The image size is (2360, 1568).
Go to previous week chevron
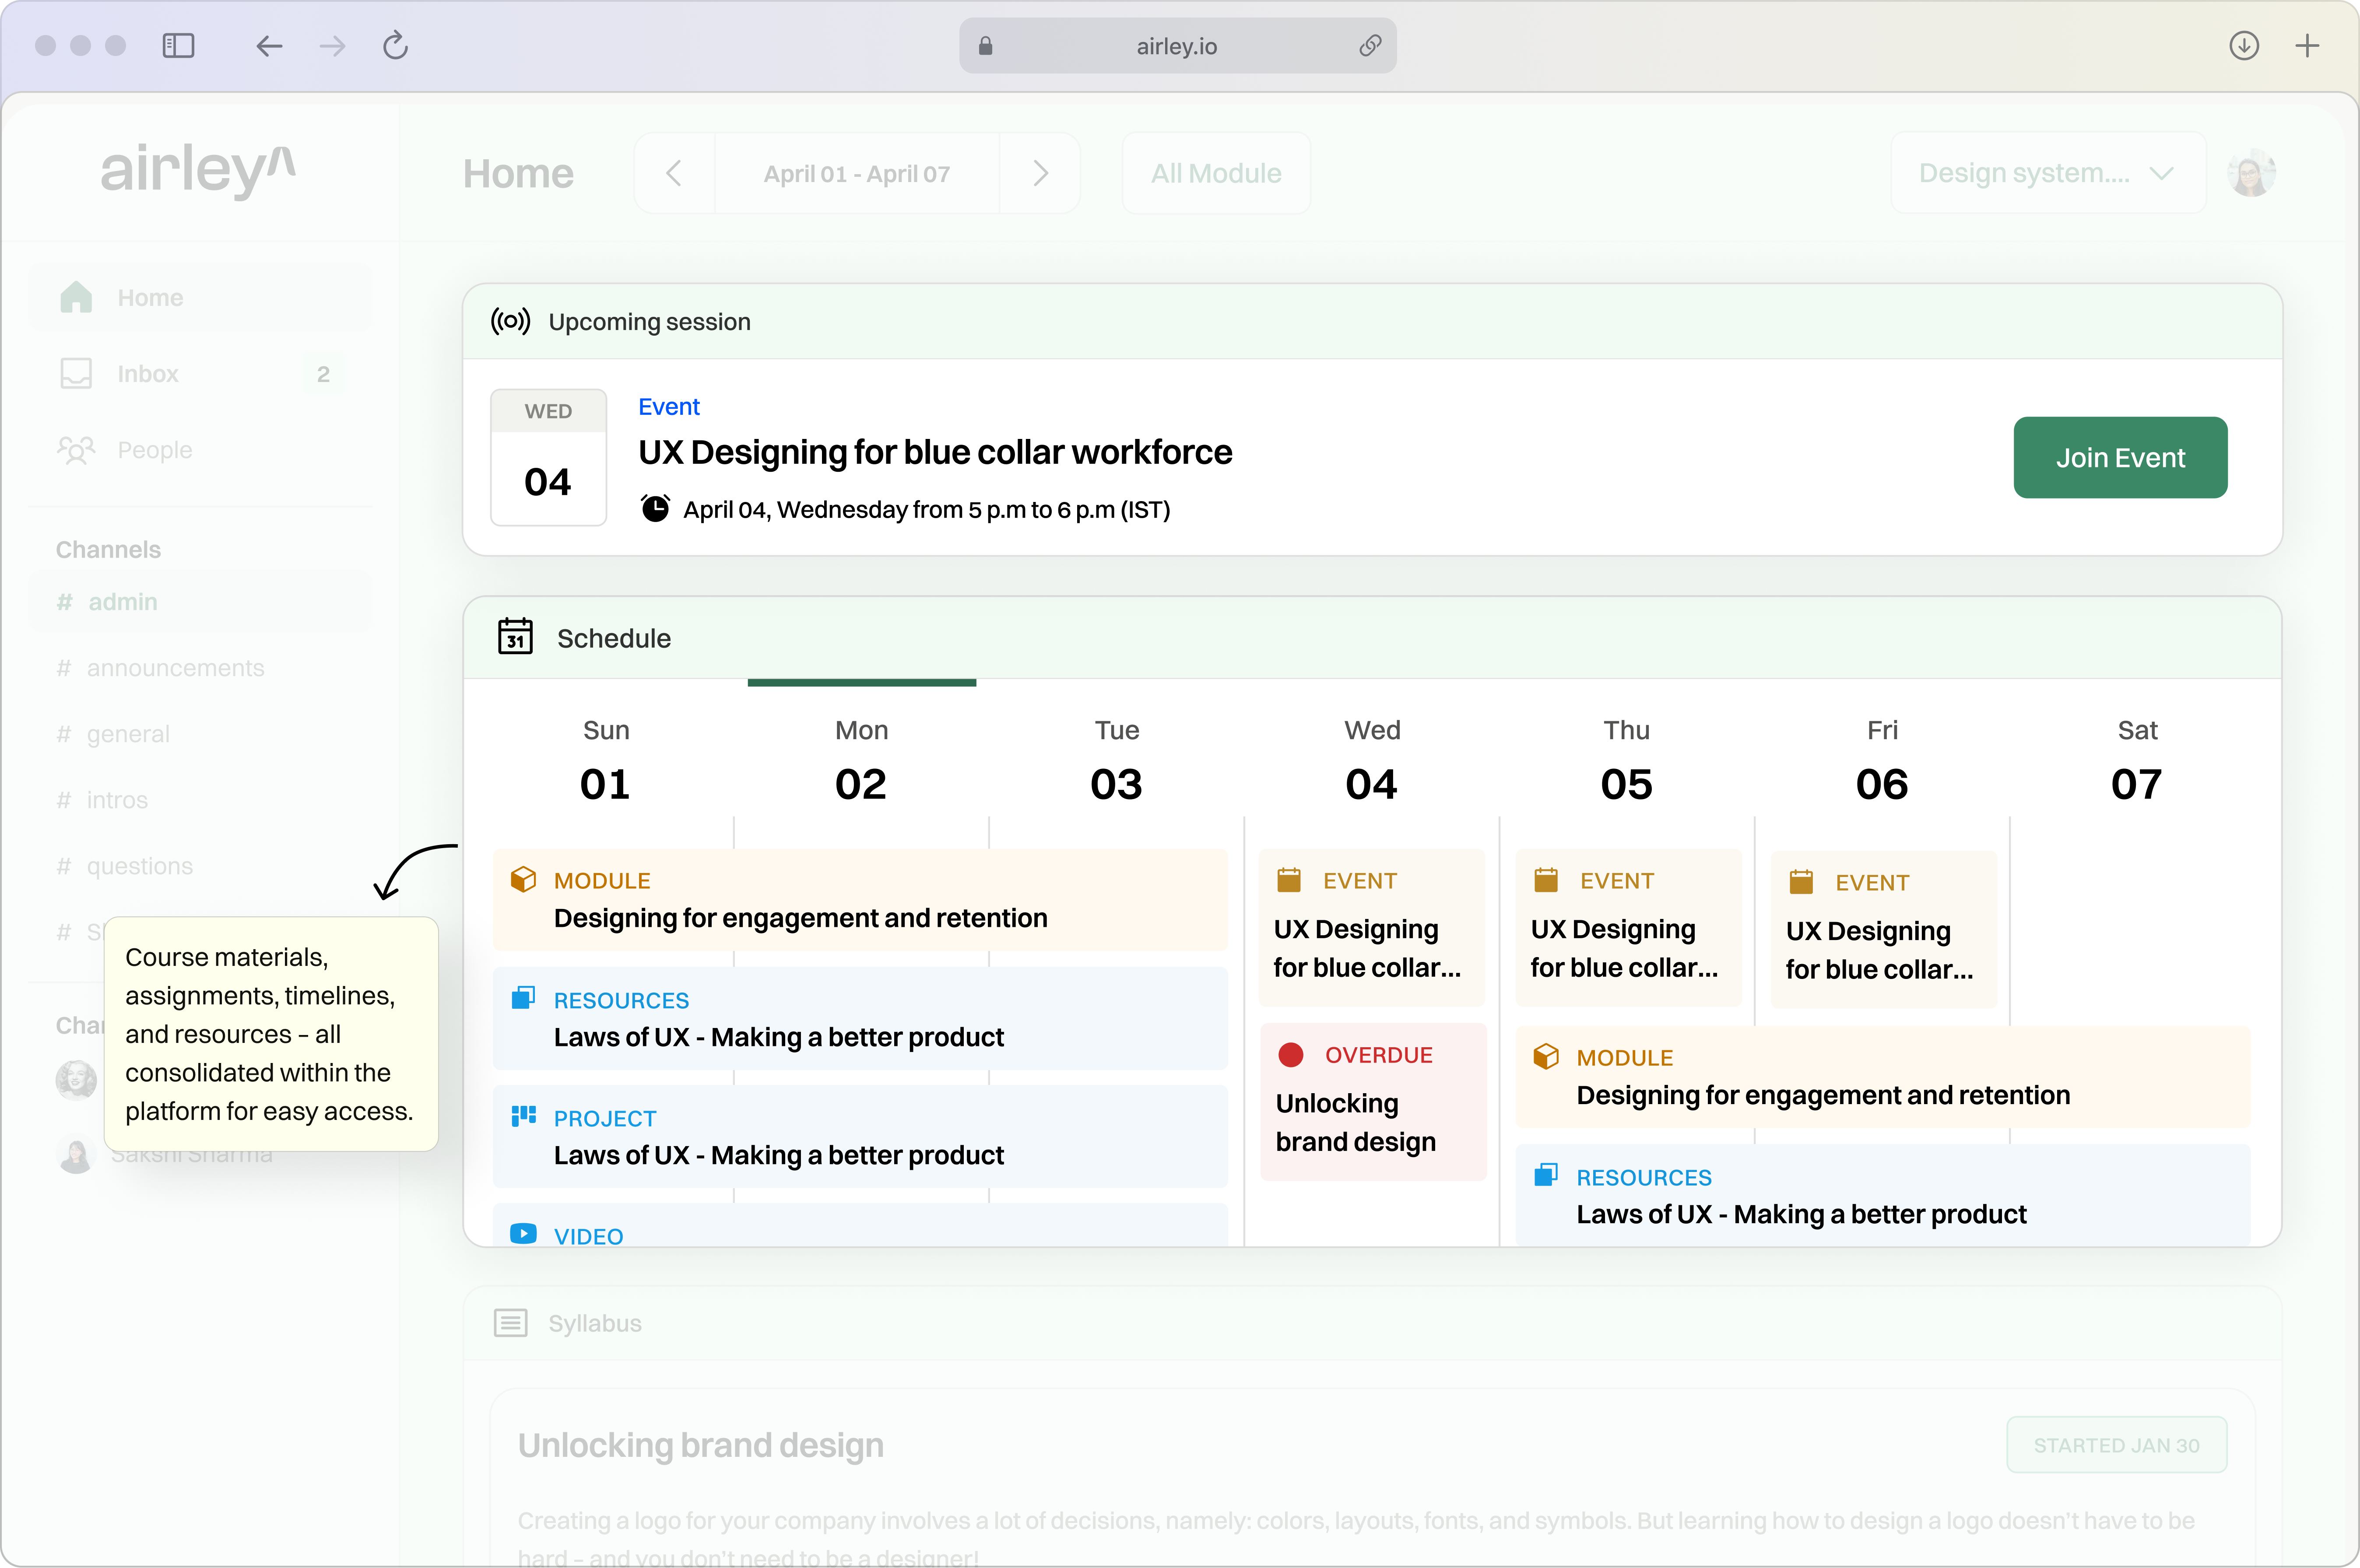pyautogui.click(x=675, y=173)
